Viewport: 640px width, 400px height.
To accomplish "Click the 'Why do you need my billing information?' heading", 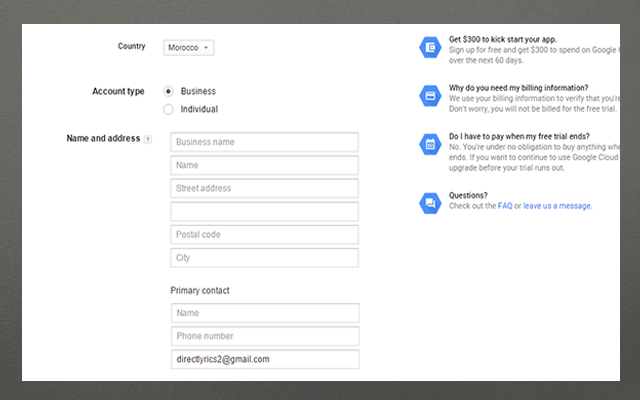I will click(518, 88).
